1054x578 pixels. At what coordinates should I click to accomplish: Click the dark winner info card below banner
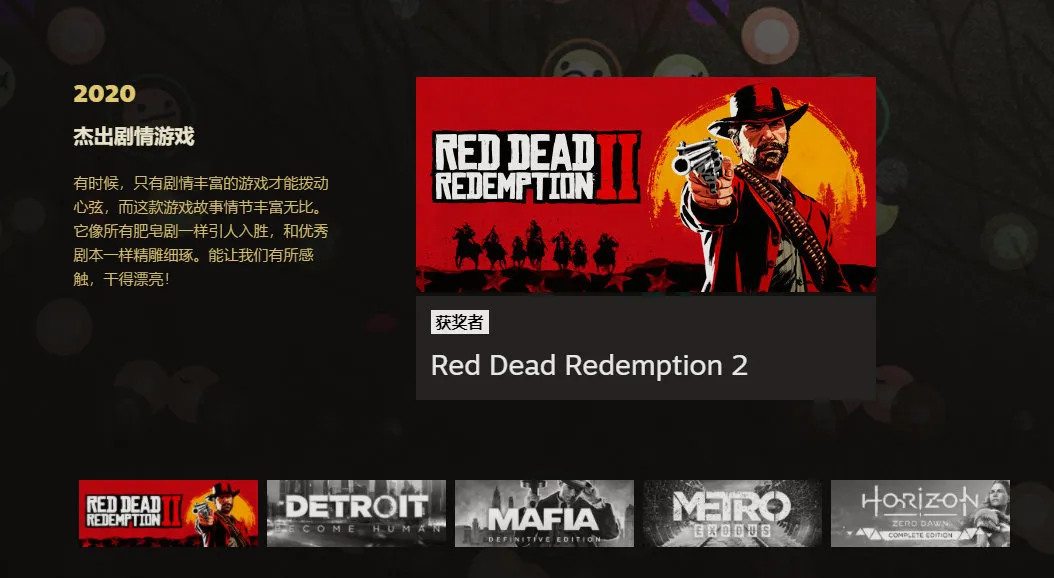coord(646,347)
